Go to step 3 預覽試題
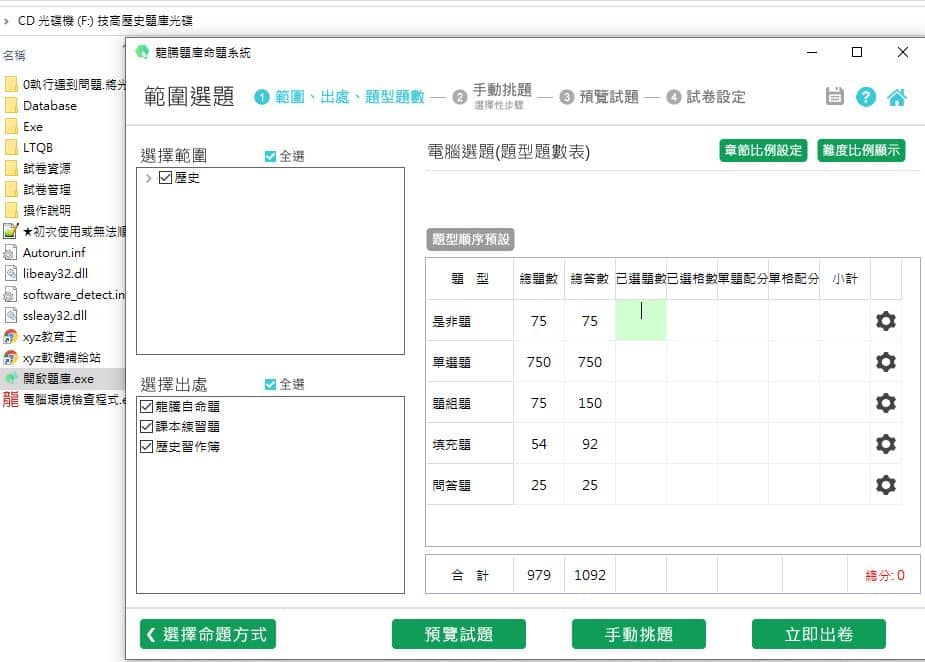Image resolution: width=925 pixels, height=662 pixels. tap(599, 97)
